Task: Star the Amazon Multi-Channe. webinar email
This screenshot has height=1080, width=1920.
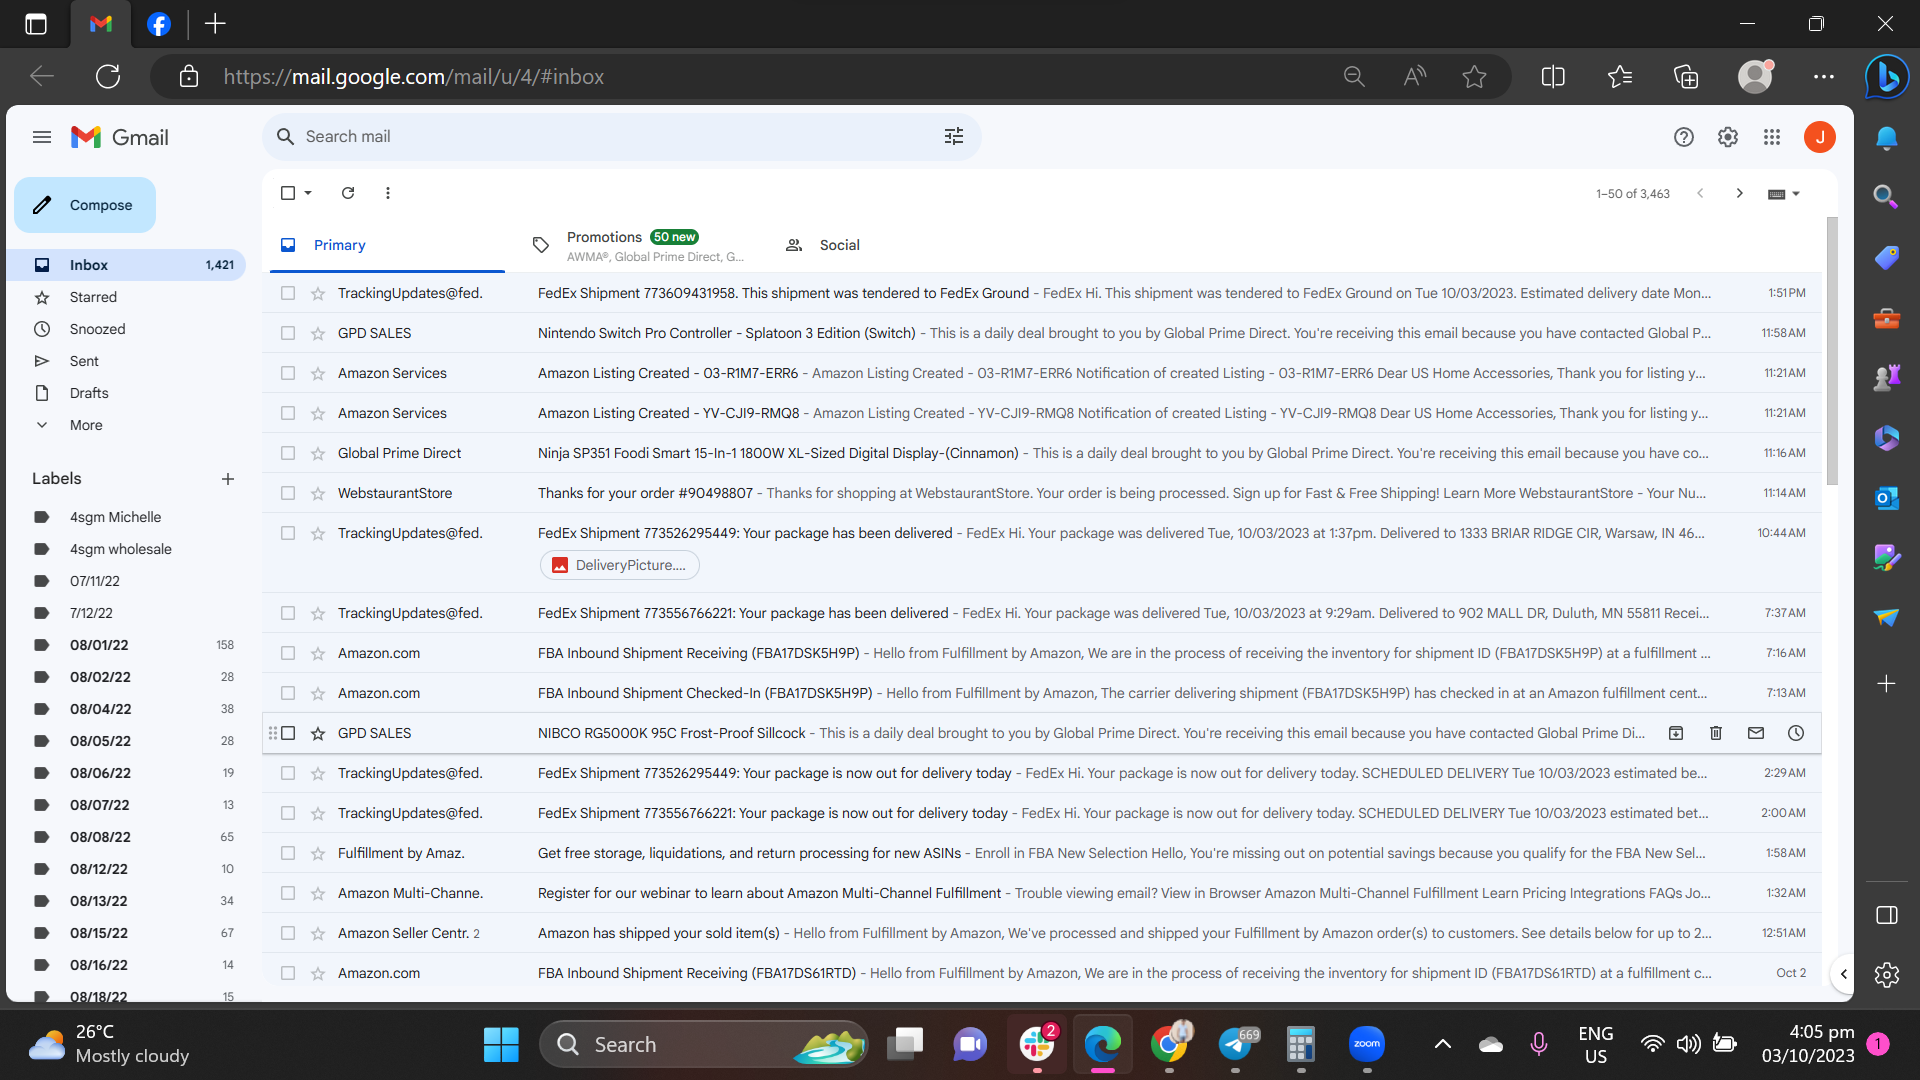Action: tap(318, 893)
